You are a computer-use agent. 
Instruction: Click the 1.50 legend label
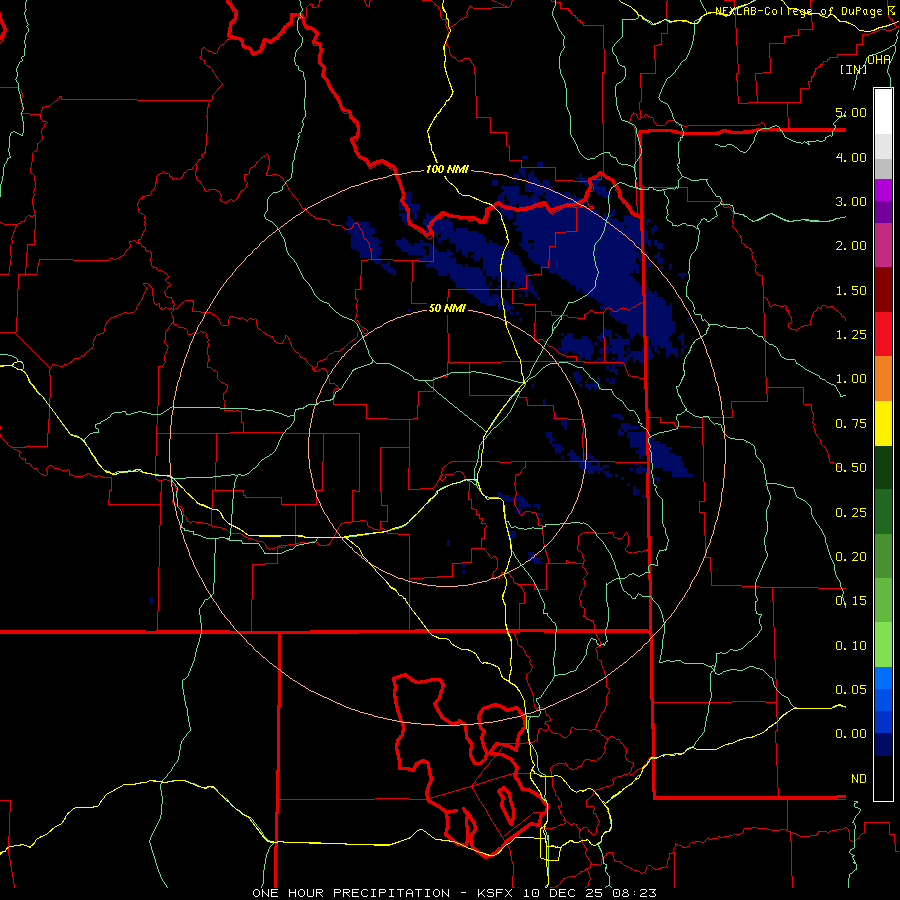pos(851,290)
